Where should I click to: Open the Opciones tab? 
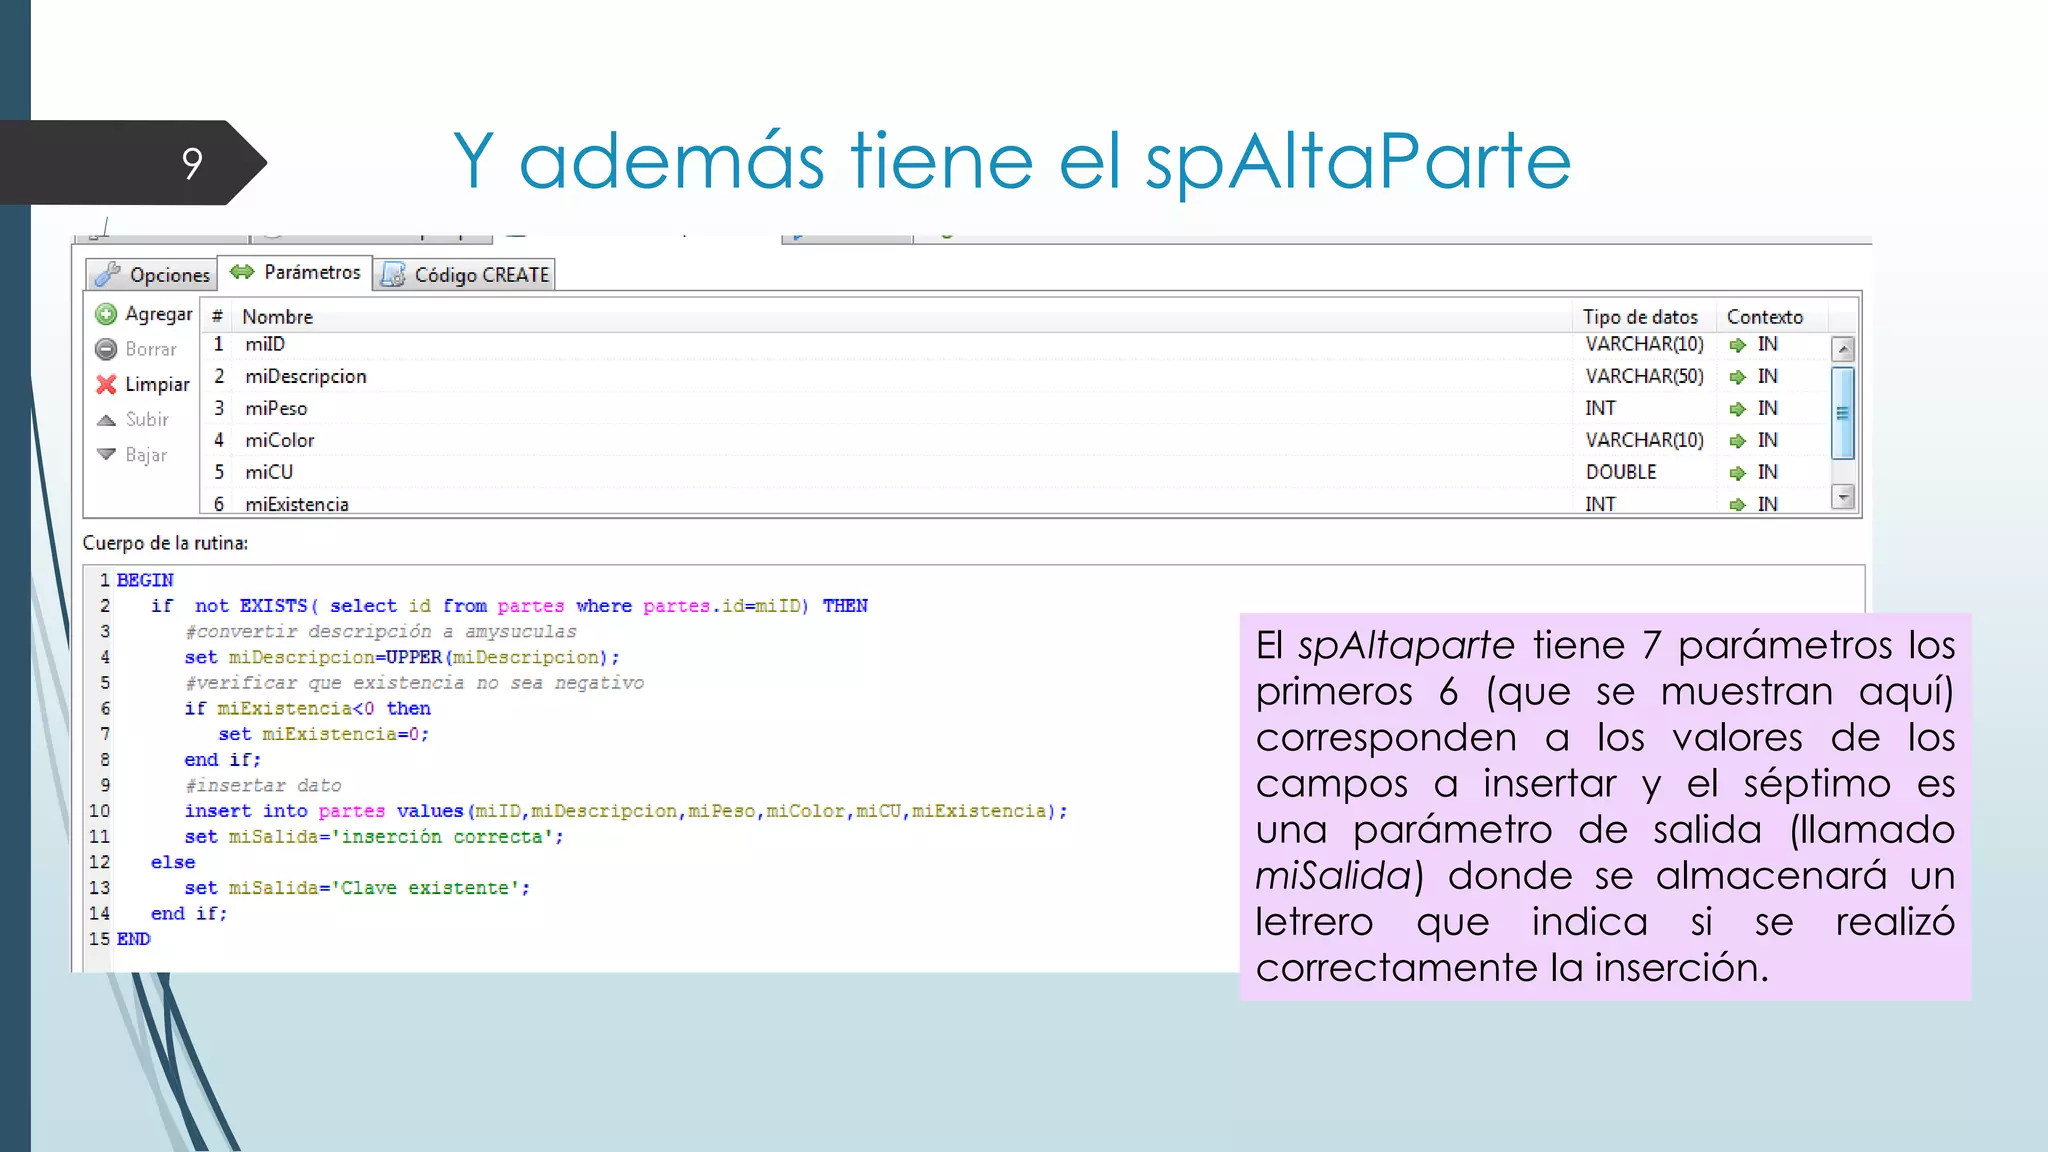[x=152, y=274]
